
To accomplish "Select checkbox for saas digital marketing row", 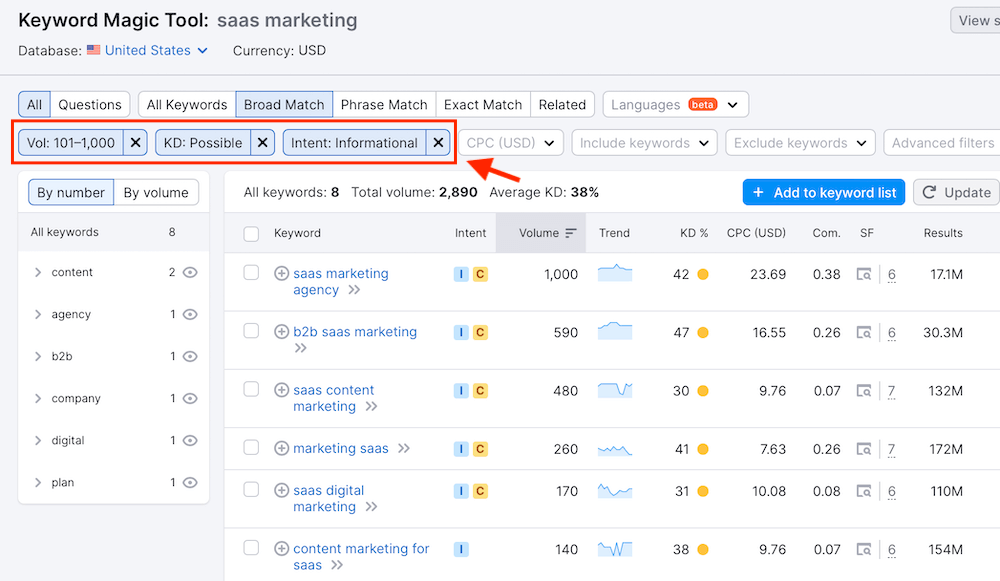I will coord(252,490).
